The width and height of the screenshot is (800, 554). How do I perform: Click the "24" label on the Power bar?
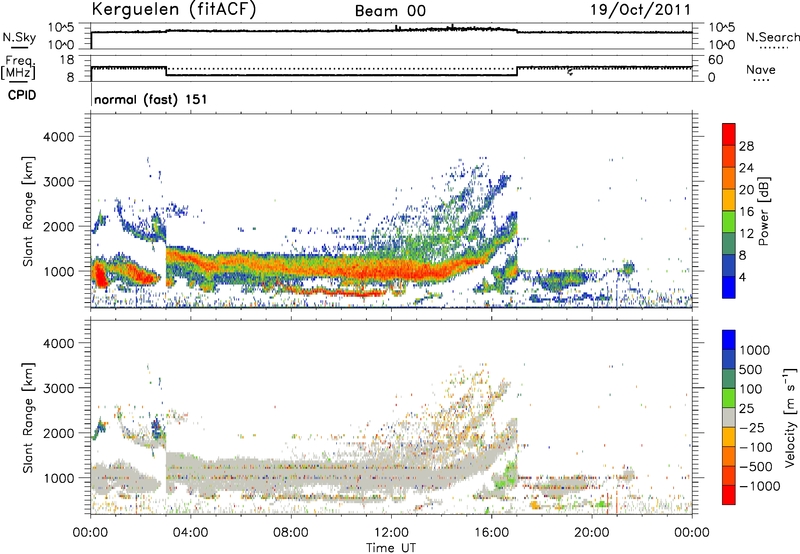746,168
